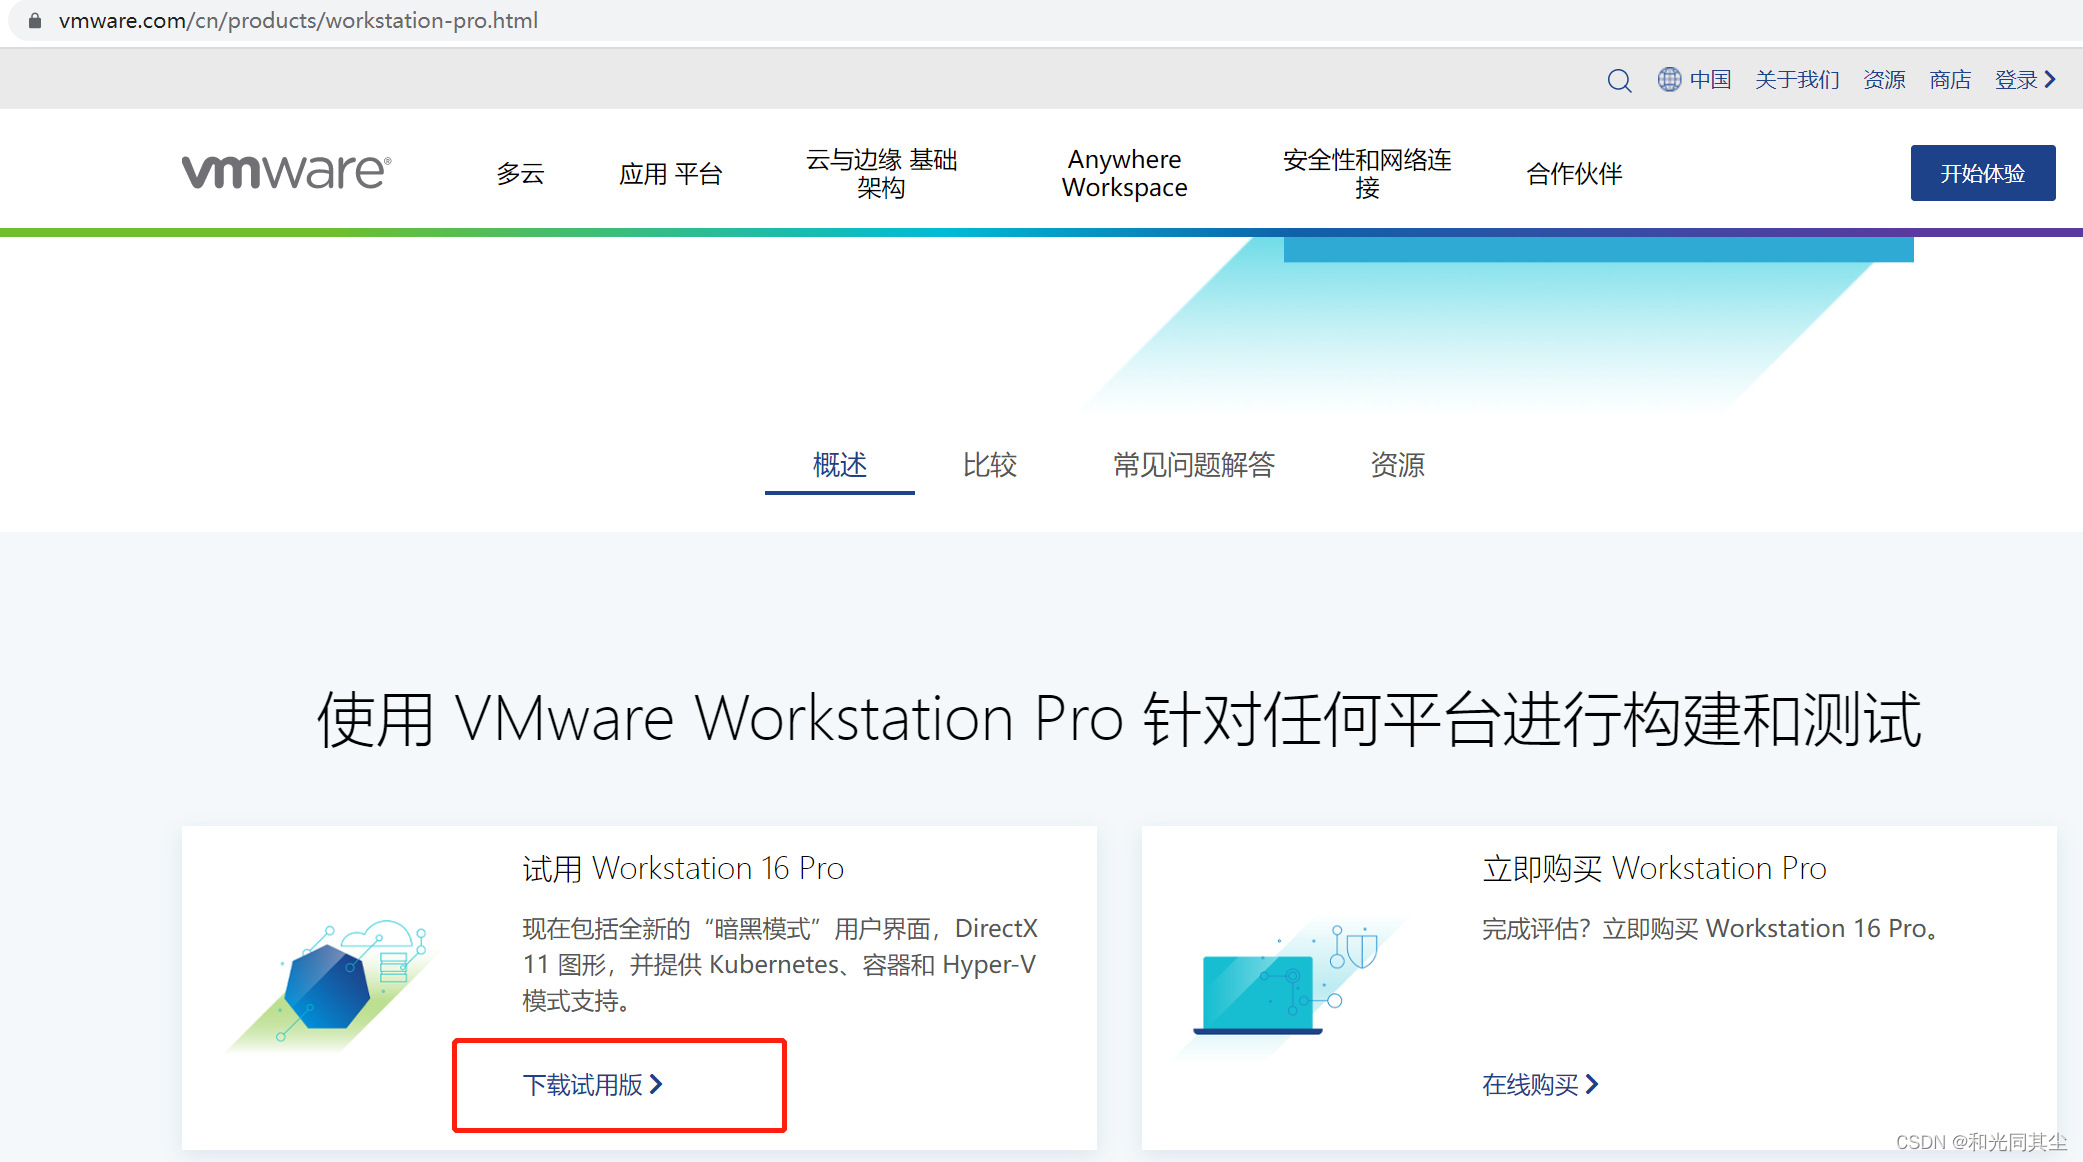Click 在线购买 link
Screen dimensions: 2083x1162
[x=1540, y=1085]
